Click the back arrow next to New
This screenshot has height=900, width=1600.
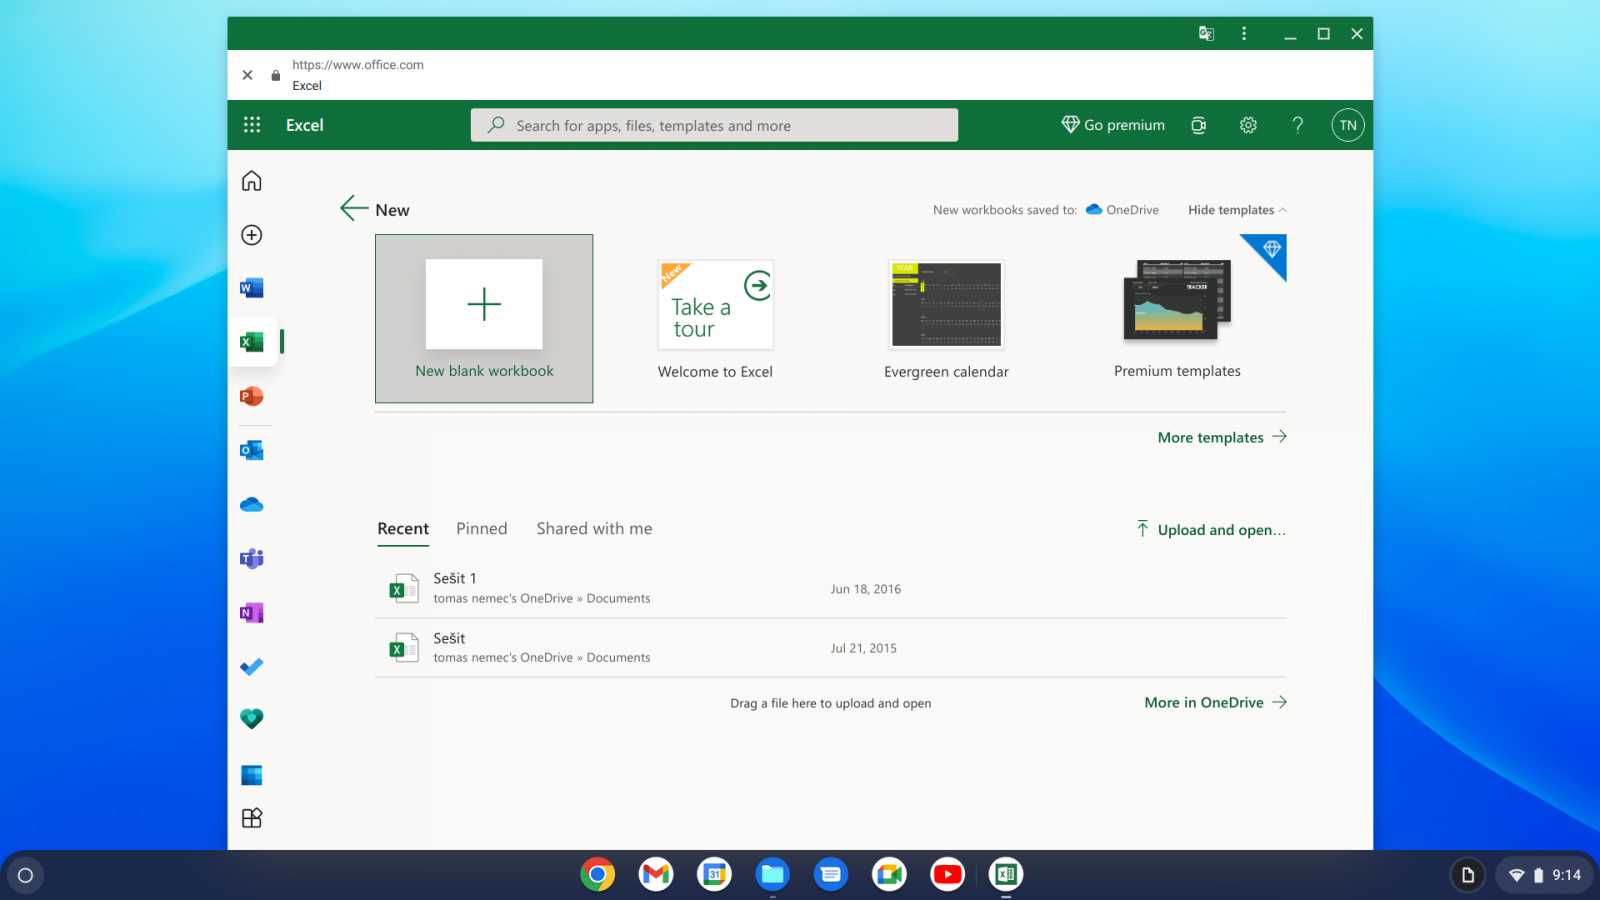click(354, 208)
